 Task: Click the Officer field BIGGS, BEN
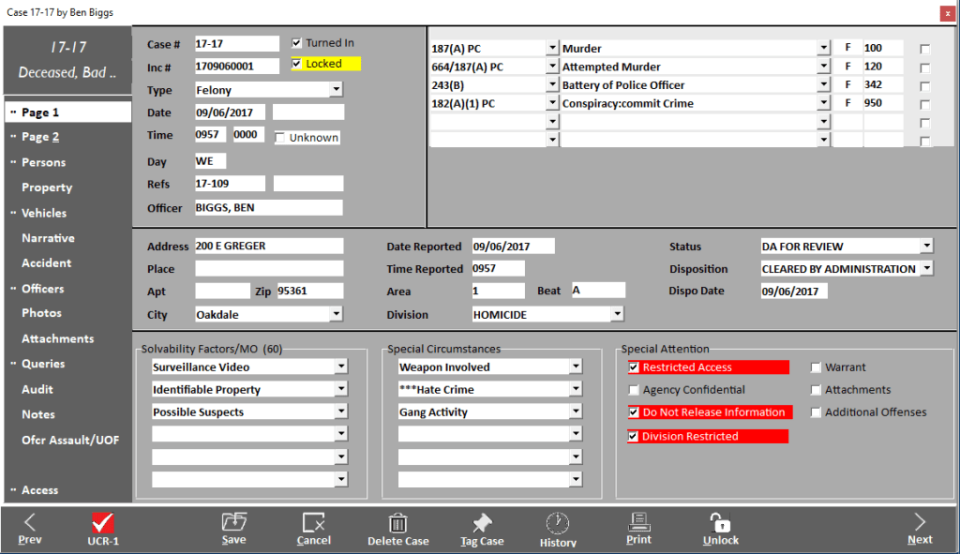[269, 208]
